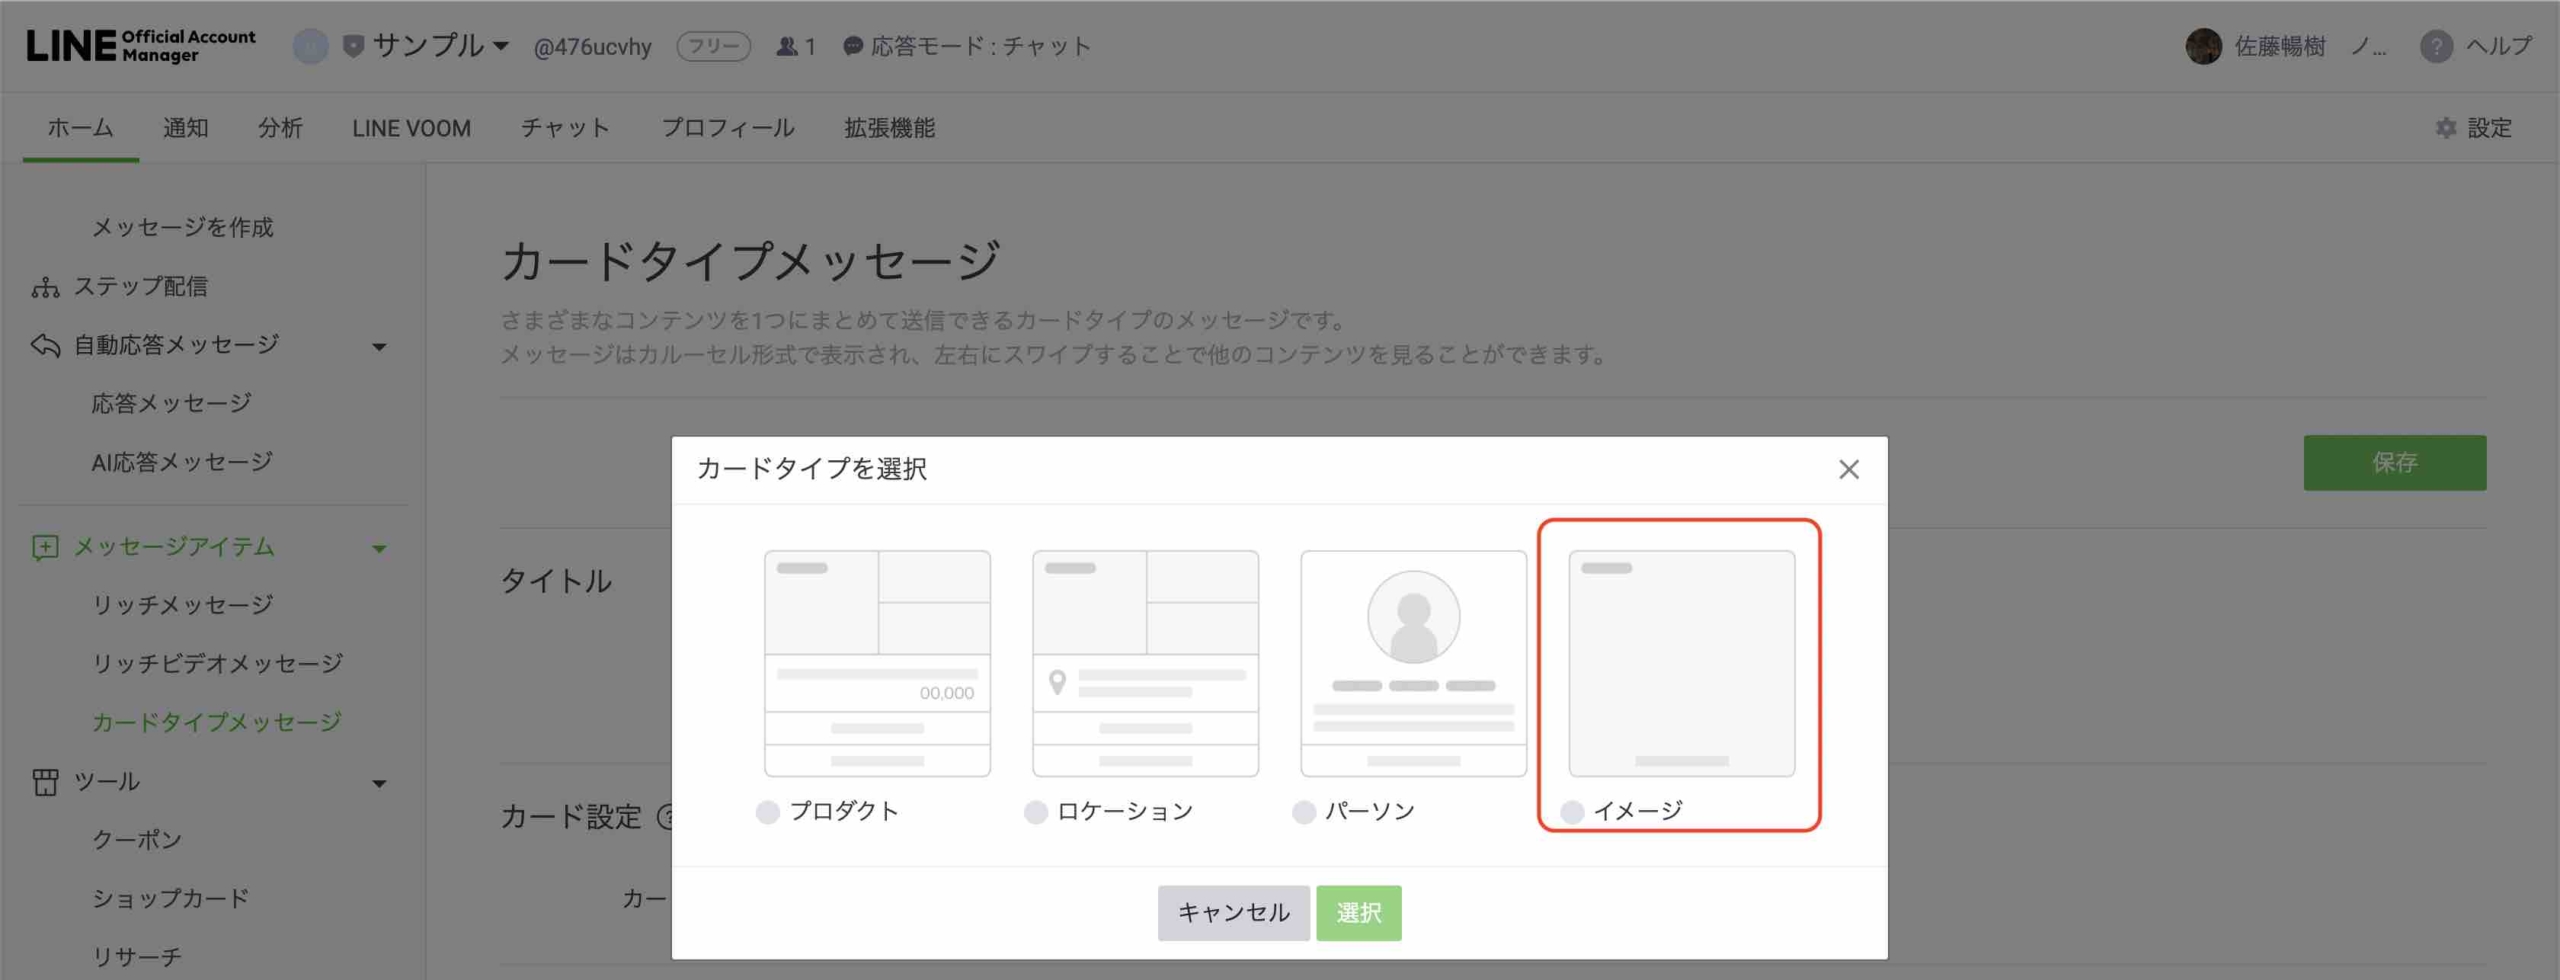2560x980 pixels.
Task: Select the プロダクト radio button
Action: pyautogui.click(x=768, y=812)
